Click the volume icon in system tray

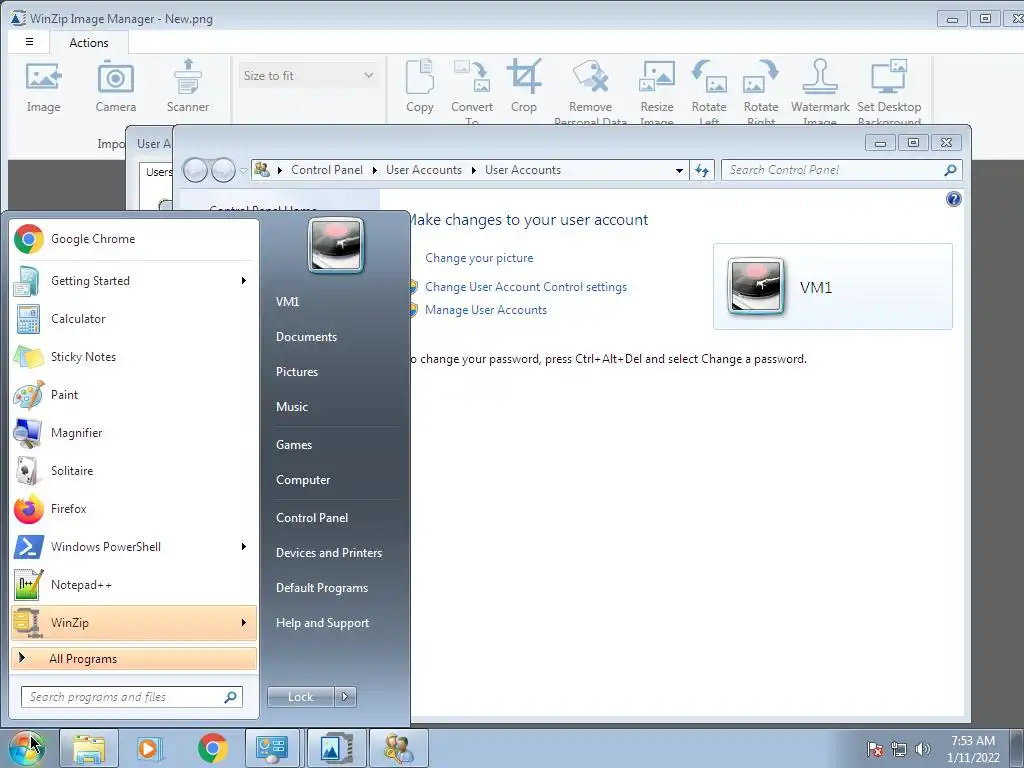point(923,749)
